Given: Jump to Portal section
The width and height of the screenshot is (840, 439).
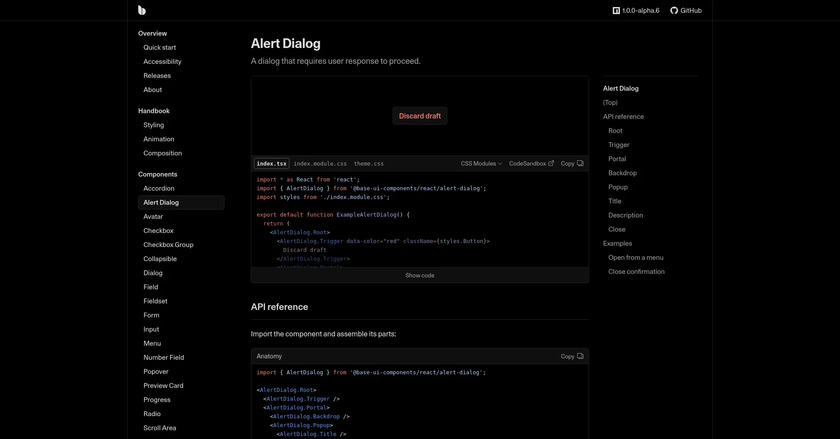Looking at the screenshot, I should click(x=617, y=159).
